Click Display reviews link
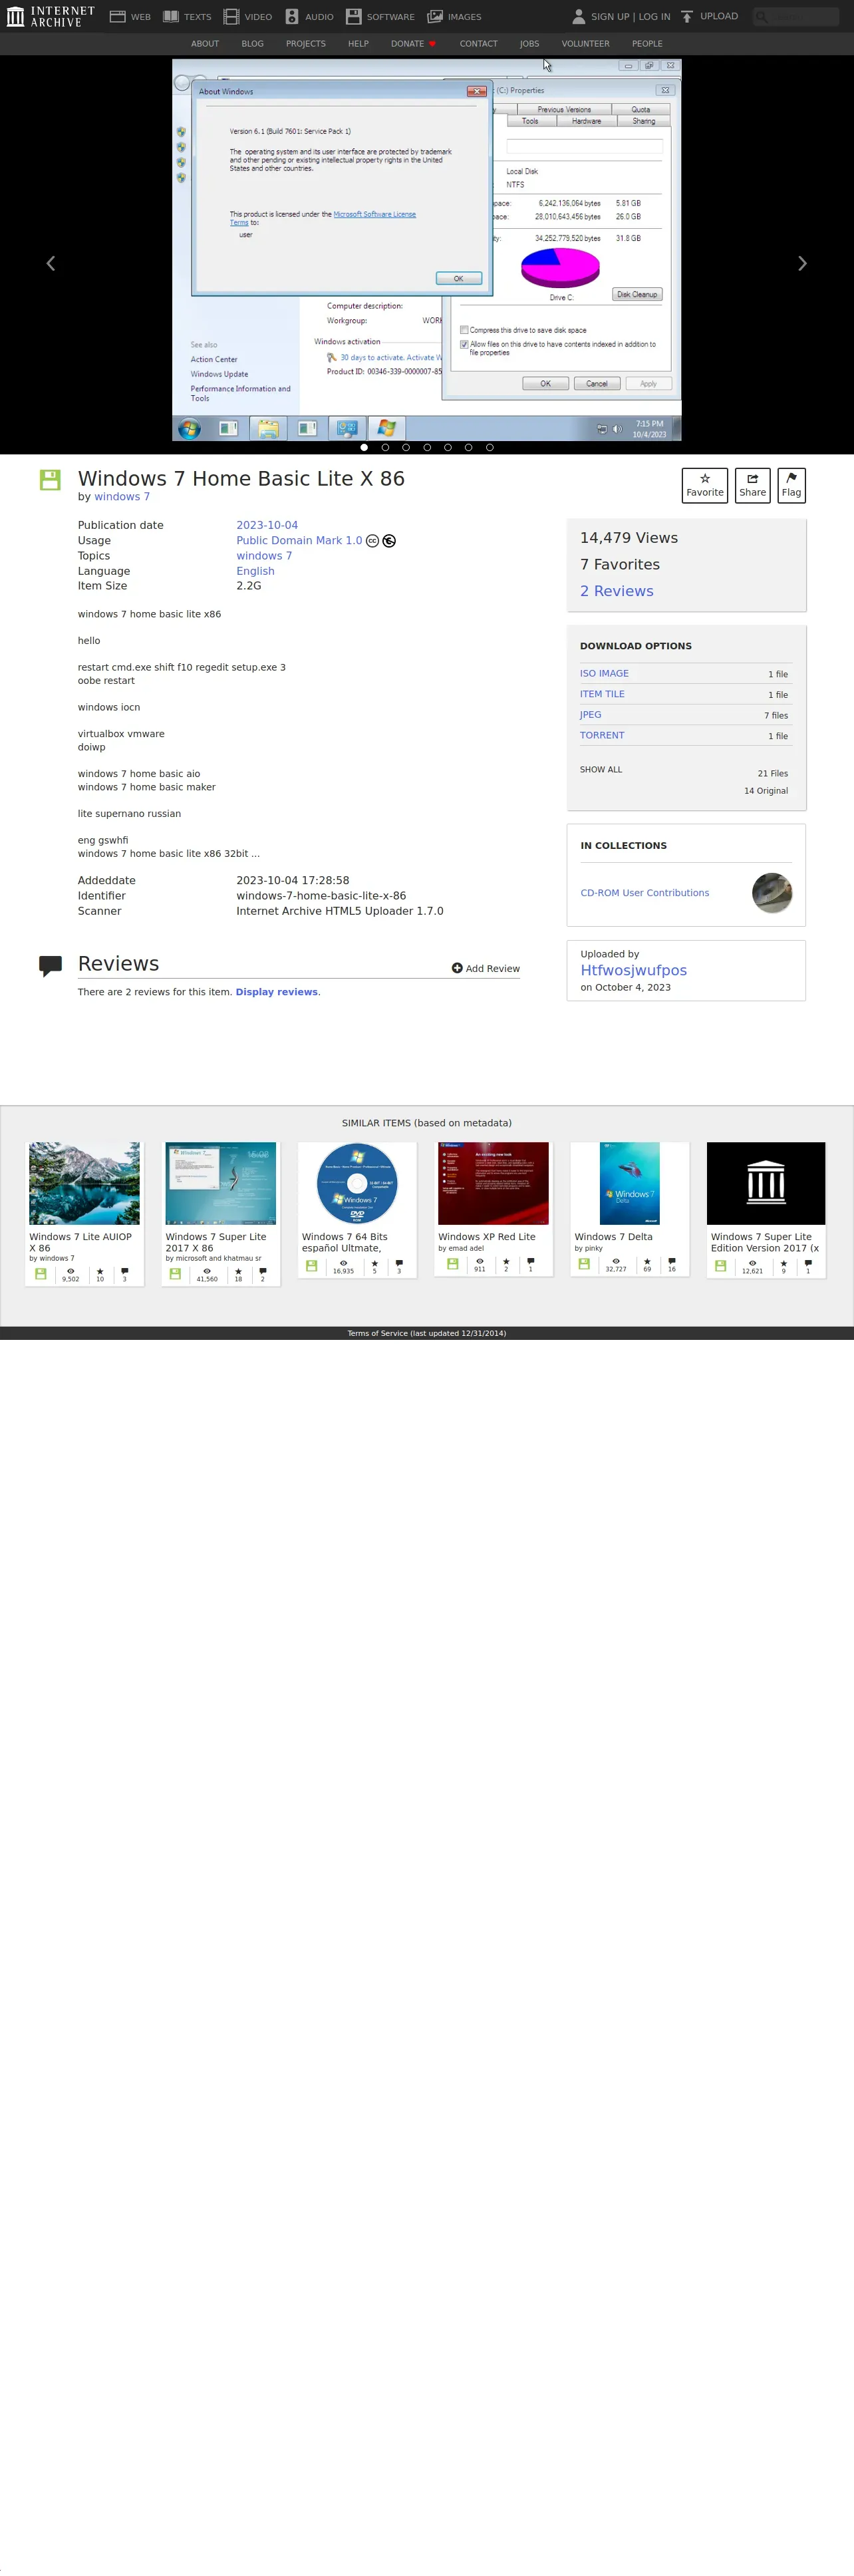 coord(277,992)
